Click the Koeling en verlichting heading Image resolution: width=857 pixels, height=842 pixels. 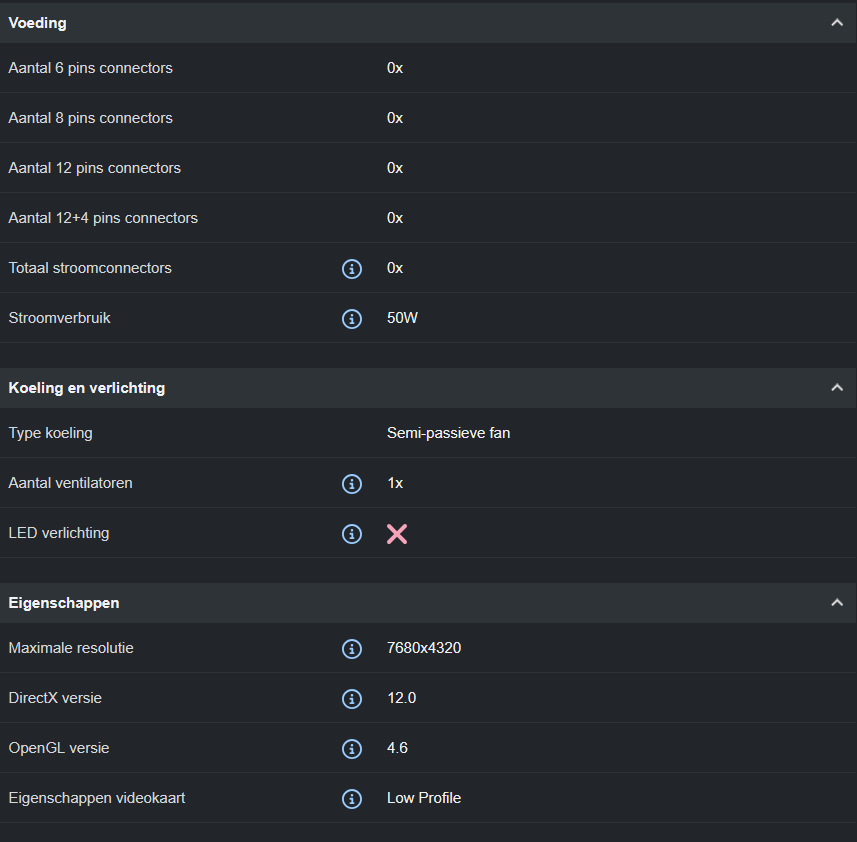tap(87, 388)
